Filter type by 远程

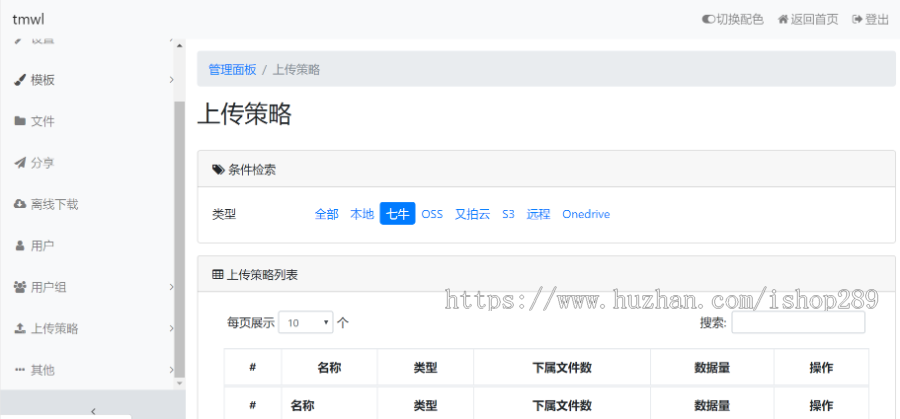pyautogui.click(x=538, y=214)
